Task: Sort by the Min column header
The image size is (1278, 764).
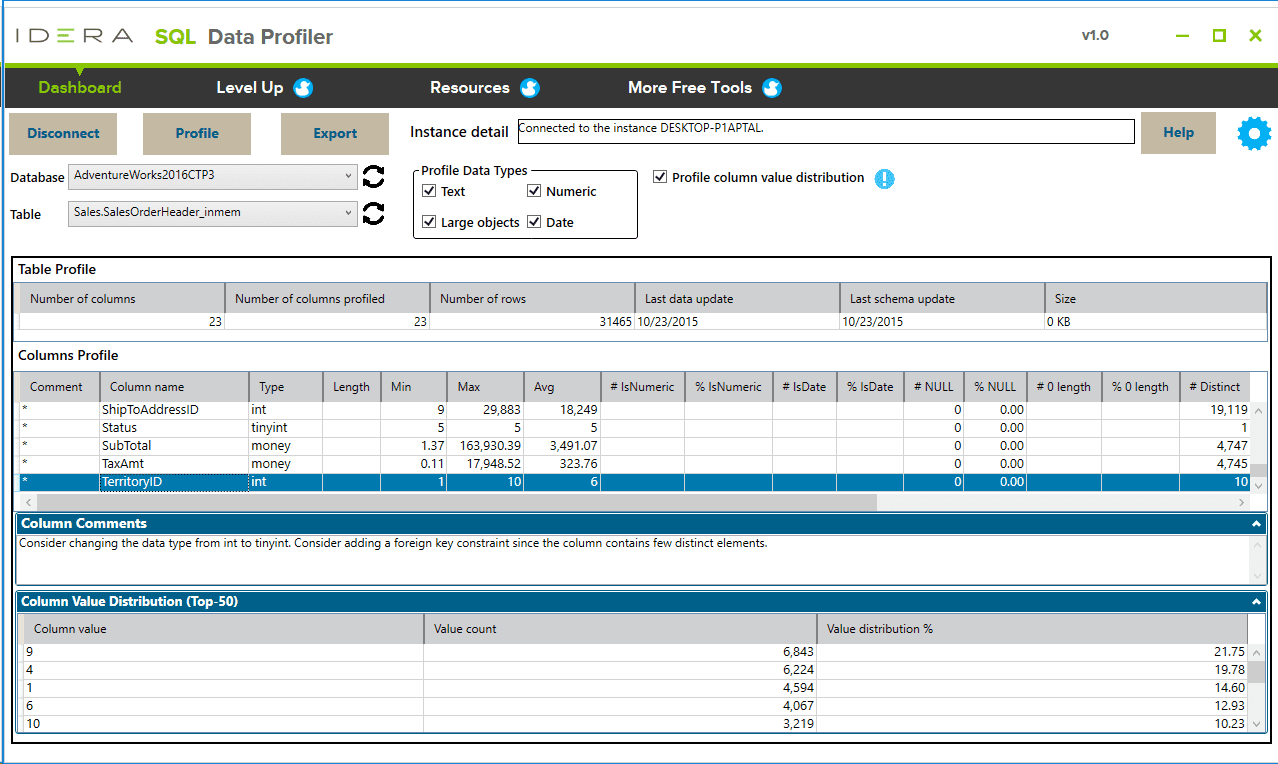Action: tap(414, 387)
